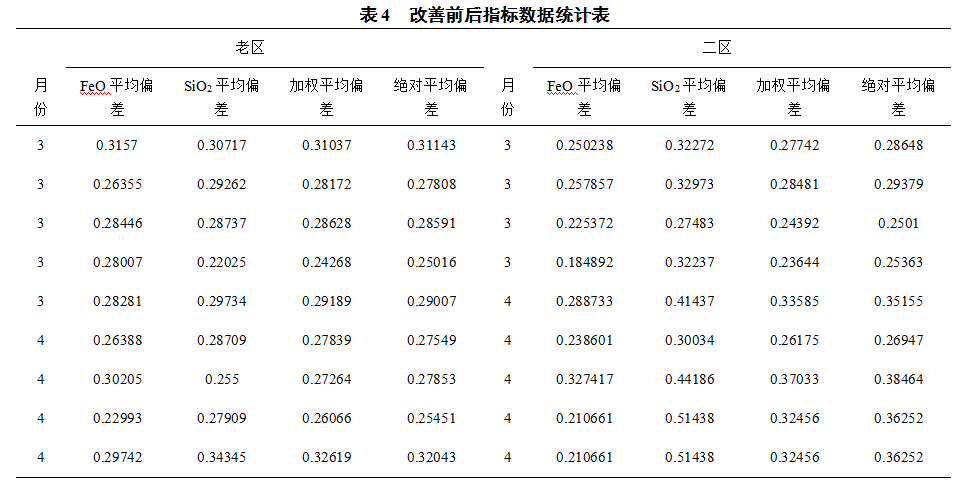Select the 绝对平均偏差 header under 二区
The width and height of the screenshot is (959, 484).
click(x=897, y=97)
